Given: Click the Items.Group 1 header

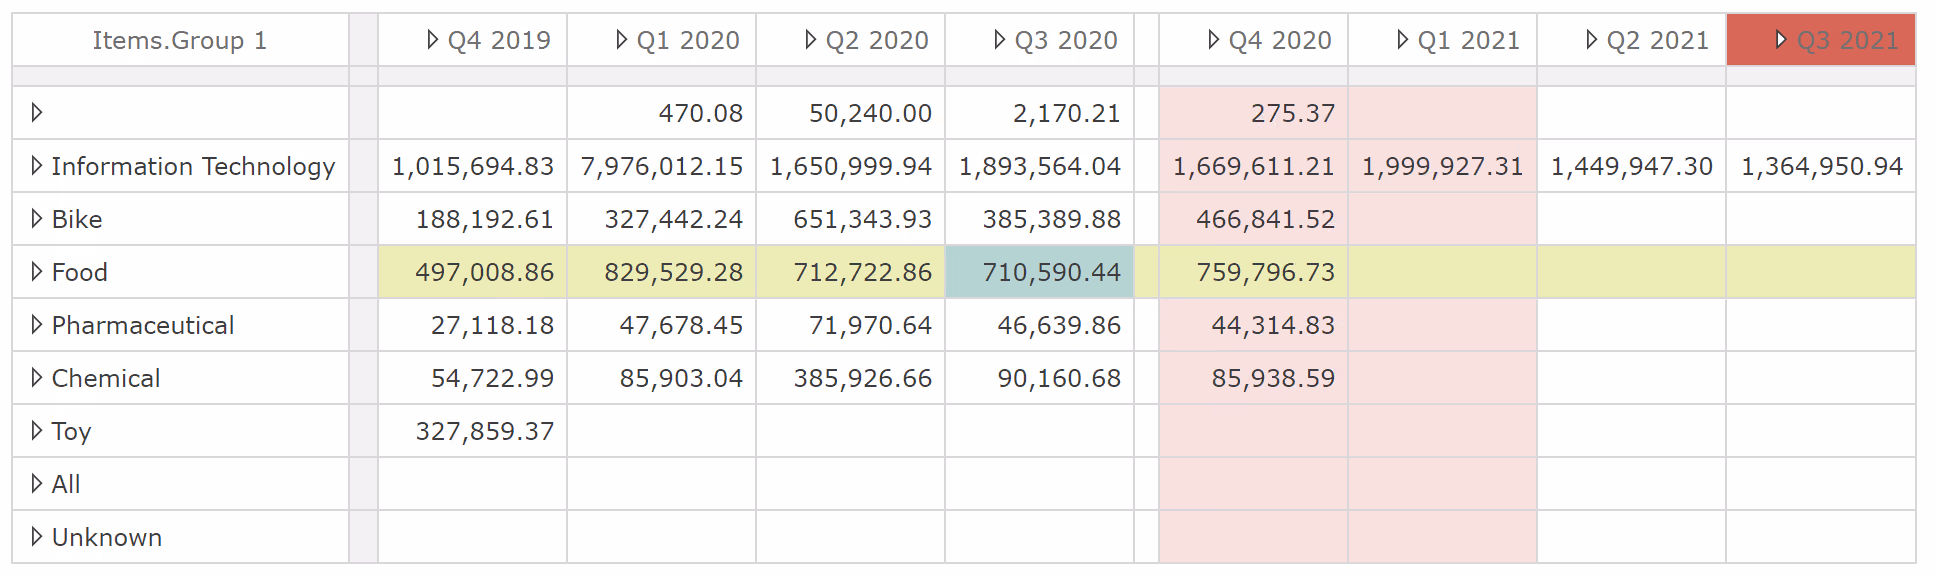Looking at the screenshot, I should pos(180,40).
